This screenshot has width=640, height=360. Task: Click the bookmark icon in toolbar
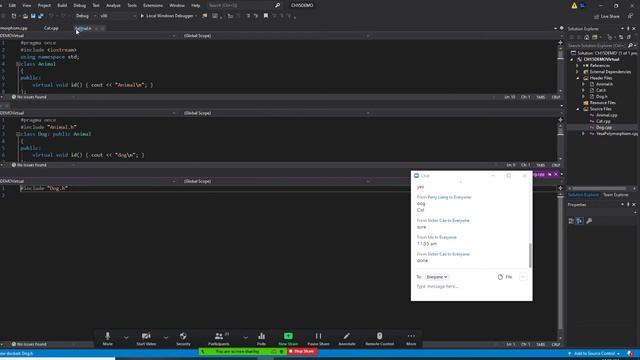click(266, 16)
